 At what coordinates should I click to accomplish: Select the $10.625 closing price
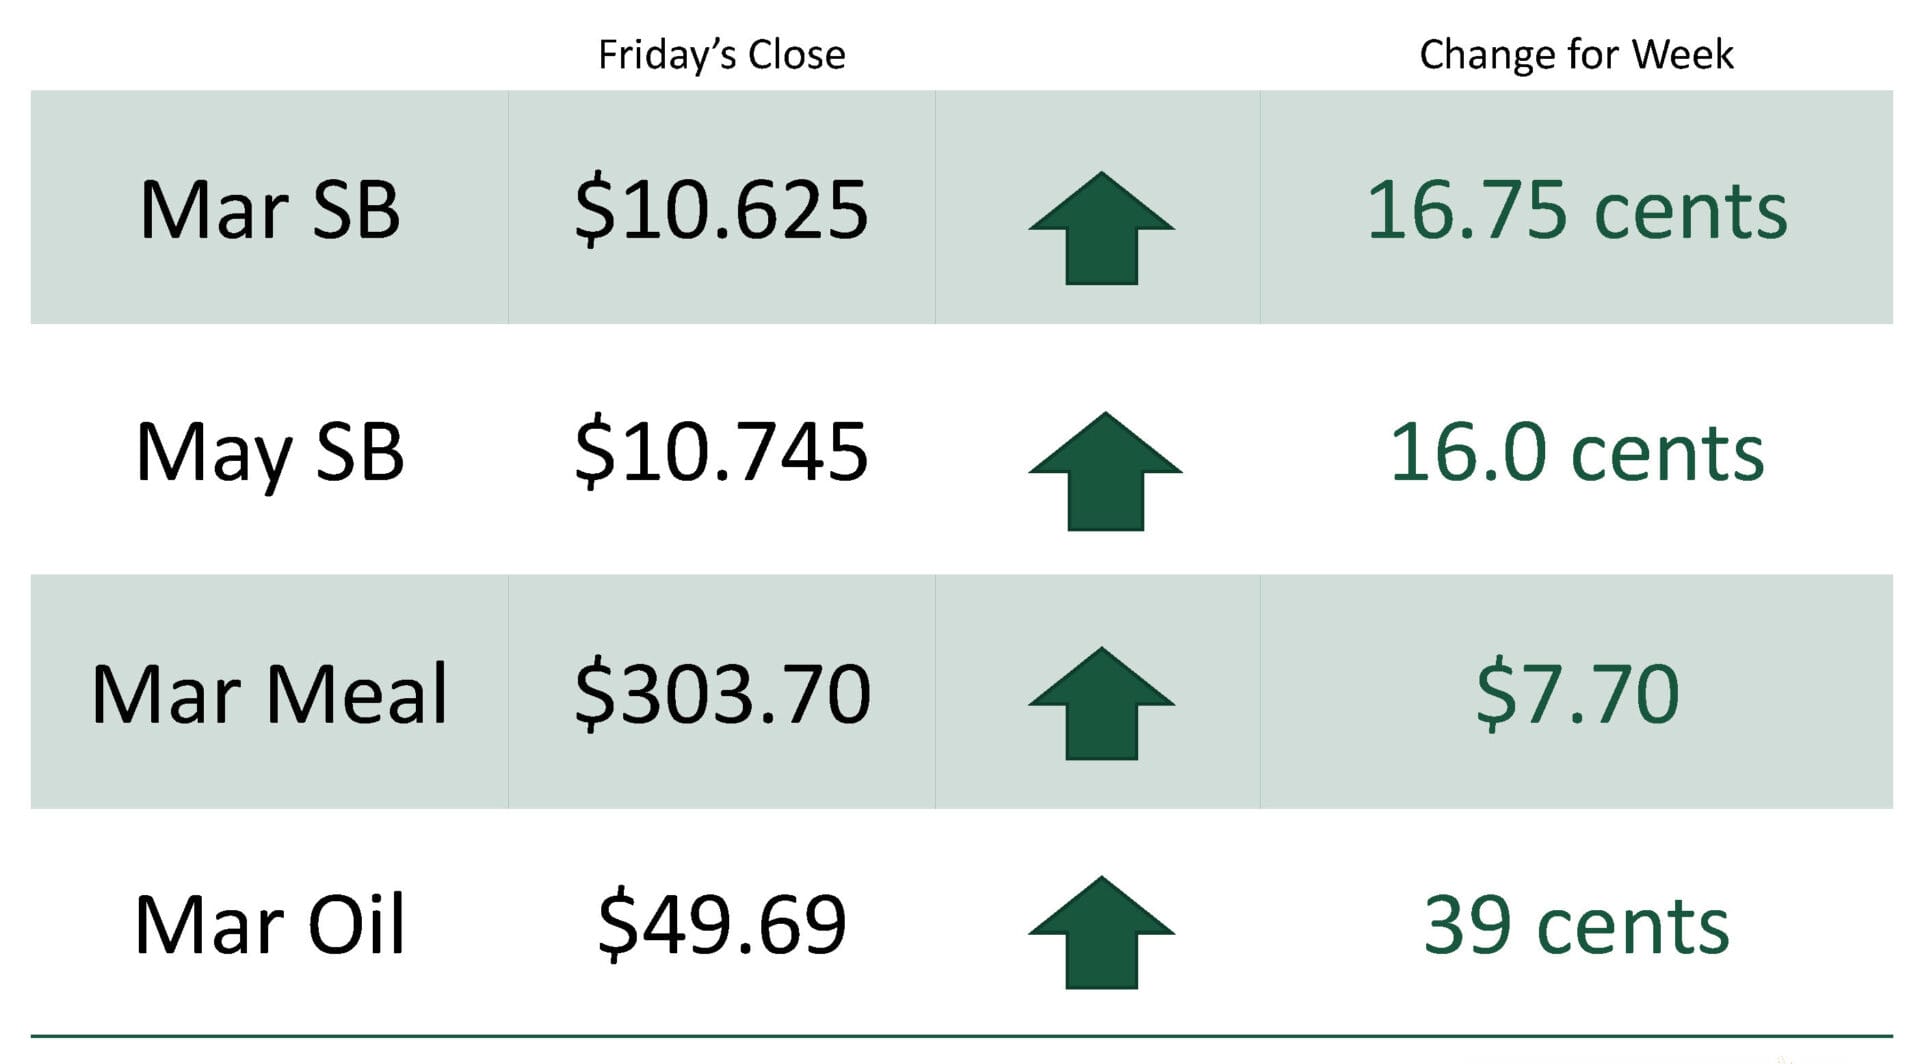[x=721, y=210]
